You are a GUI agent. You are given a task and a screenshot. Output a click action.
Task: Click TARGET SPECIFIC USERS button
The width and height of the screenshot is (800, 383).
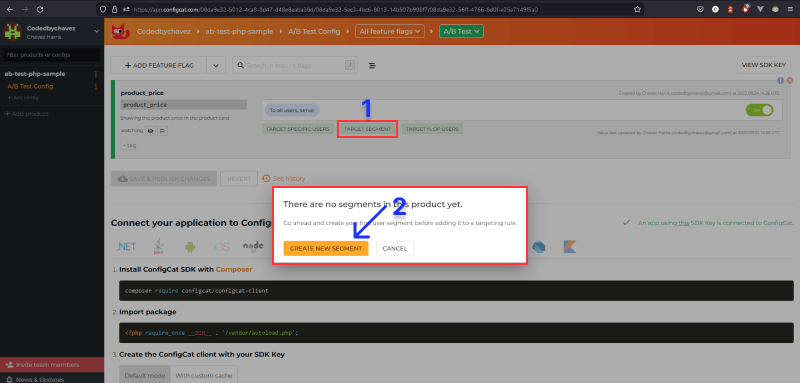tap(297, 129)
